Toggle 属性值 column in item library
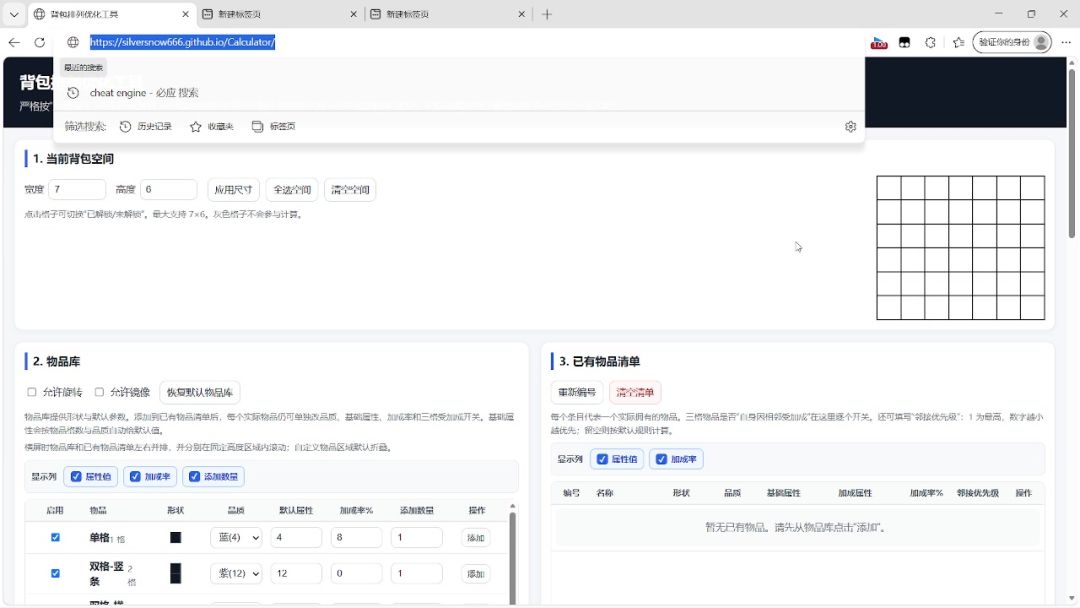 click(91, 476)
